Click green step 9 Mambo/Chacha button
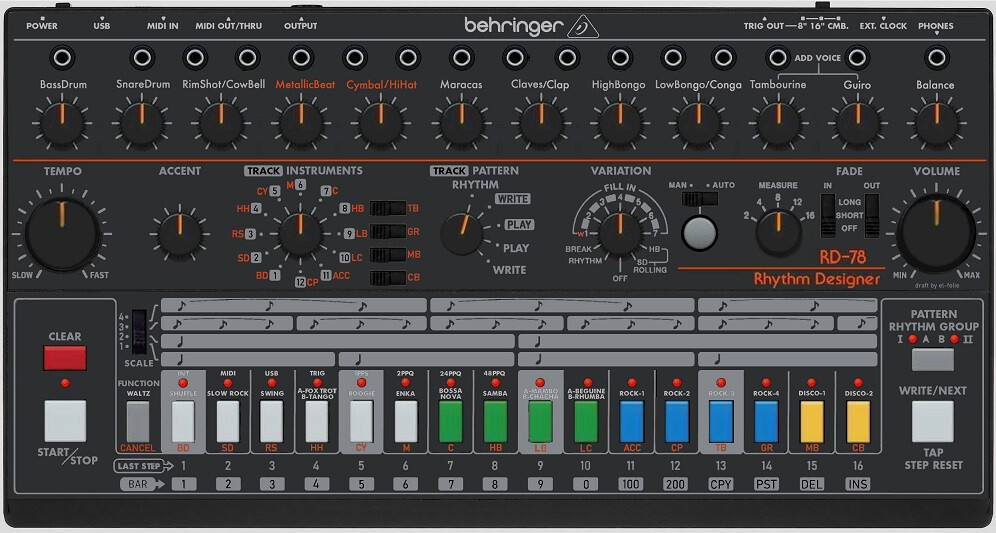Image resolution: width=996 pixels, height=533 pixels. click(x=540, y=421)
